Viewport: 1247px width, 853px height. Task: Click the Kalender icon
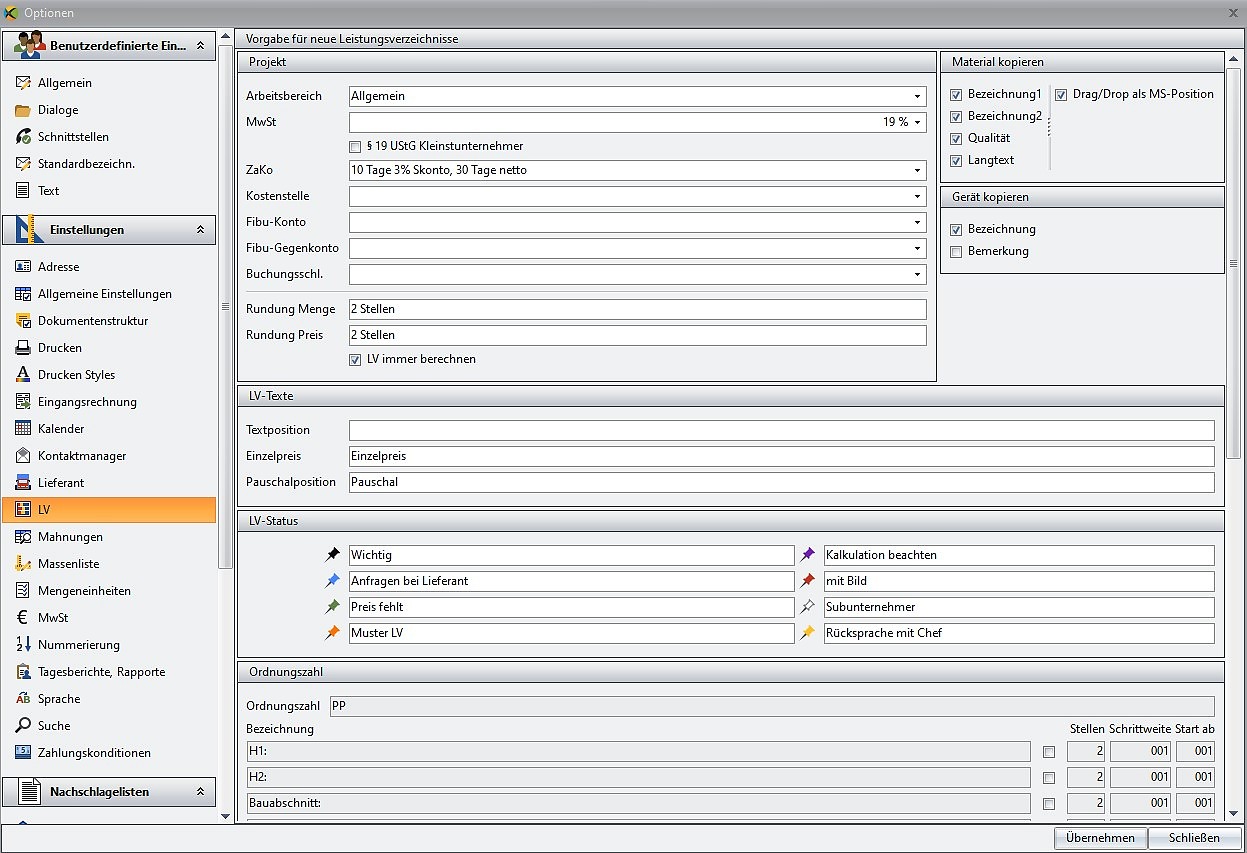pos(23,429)
